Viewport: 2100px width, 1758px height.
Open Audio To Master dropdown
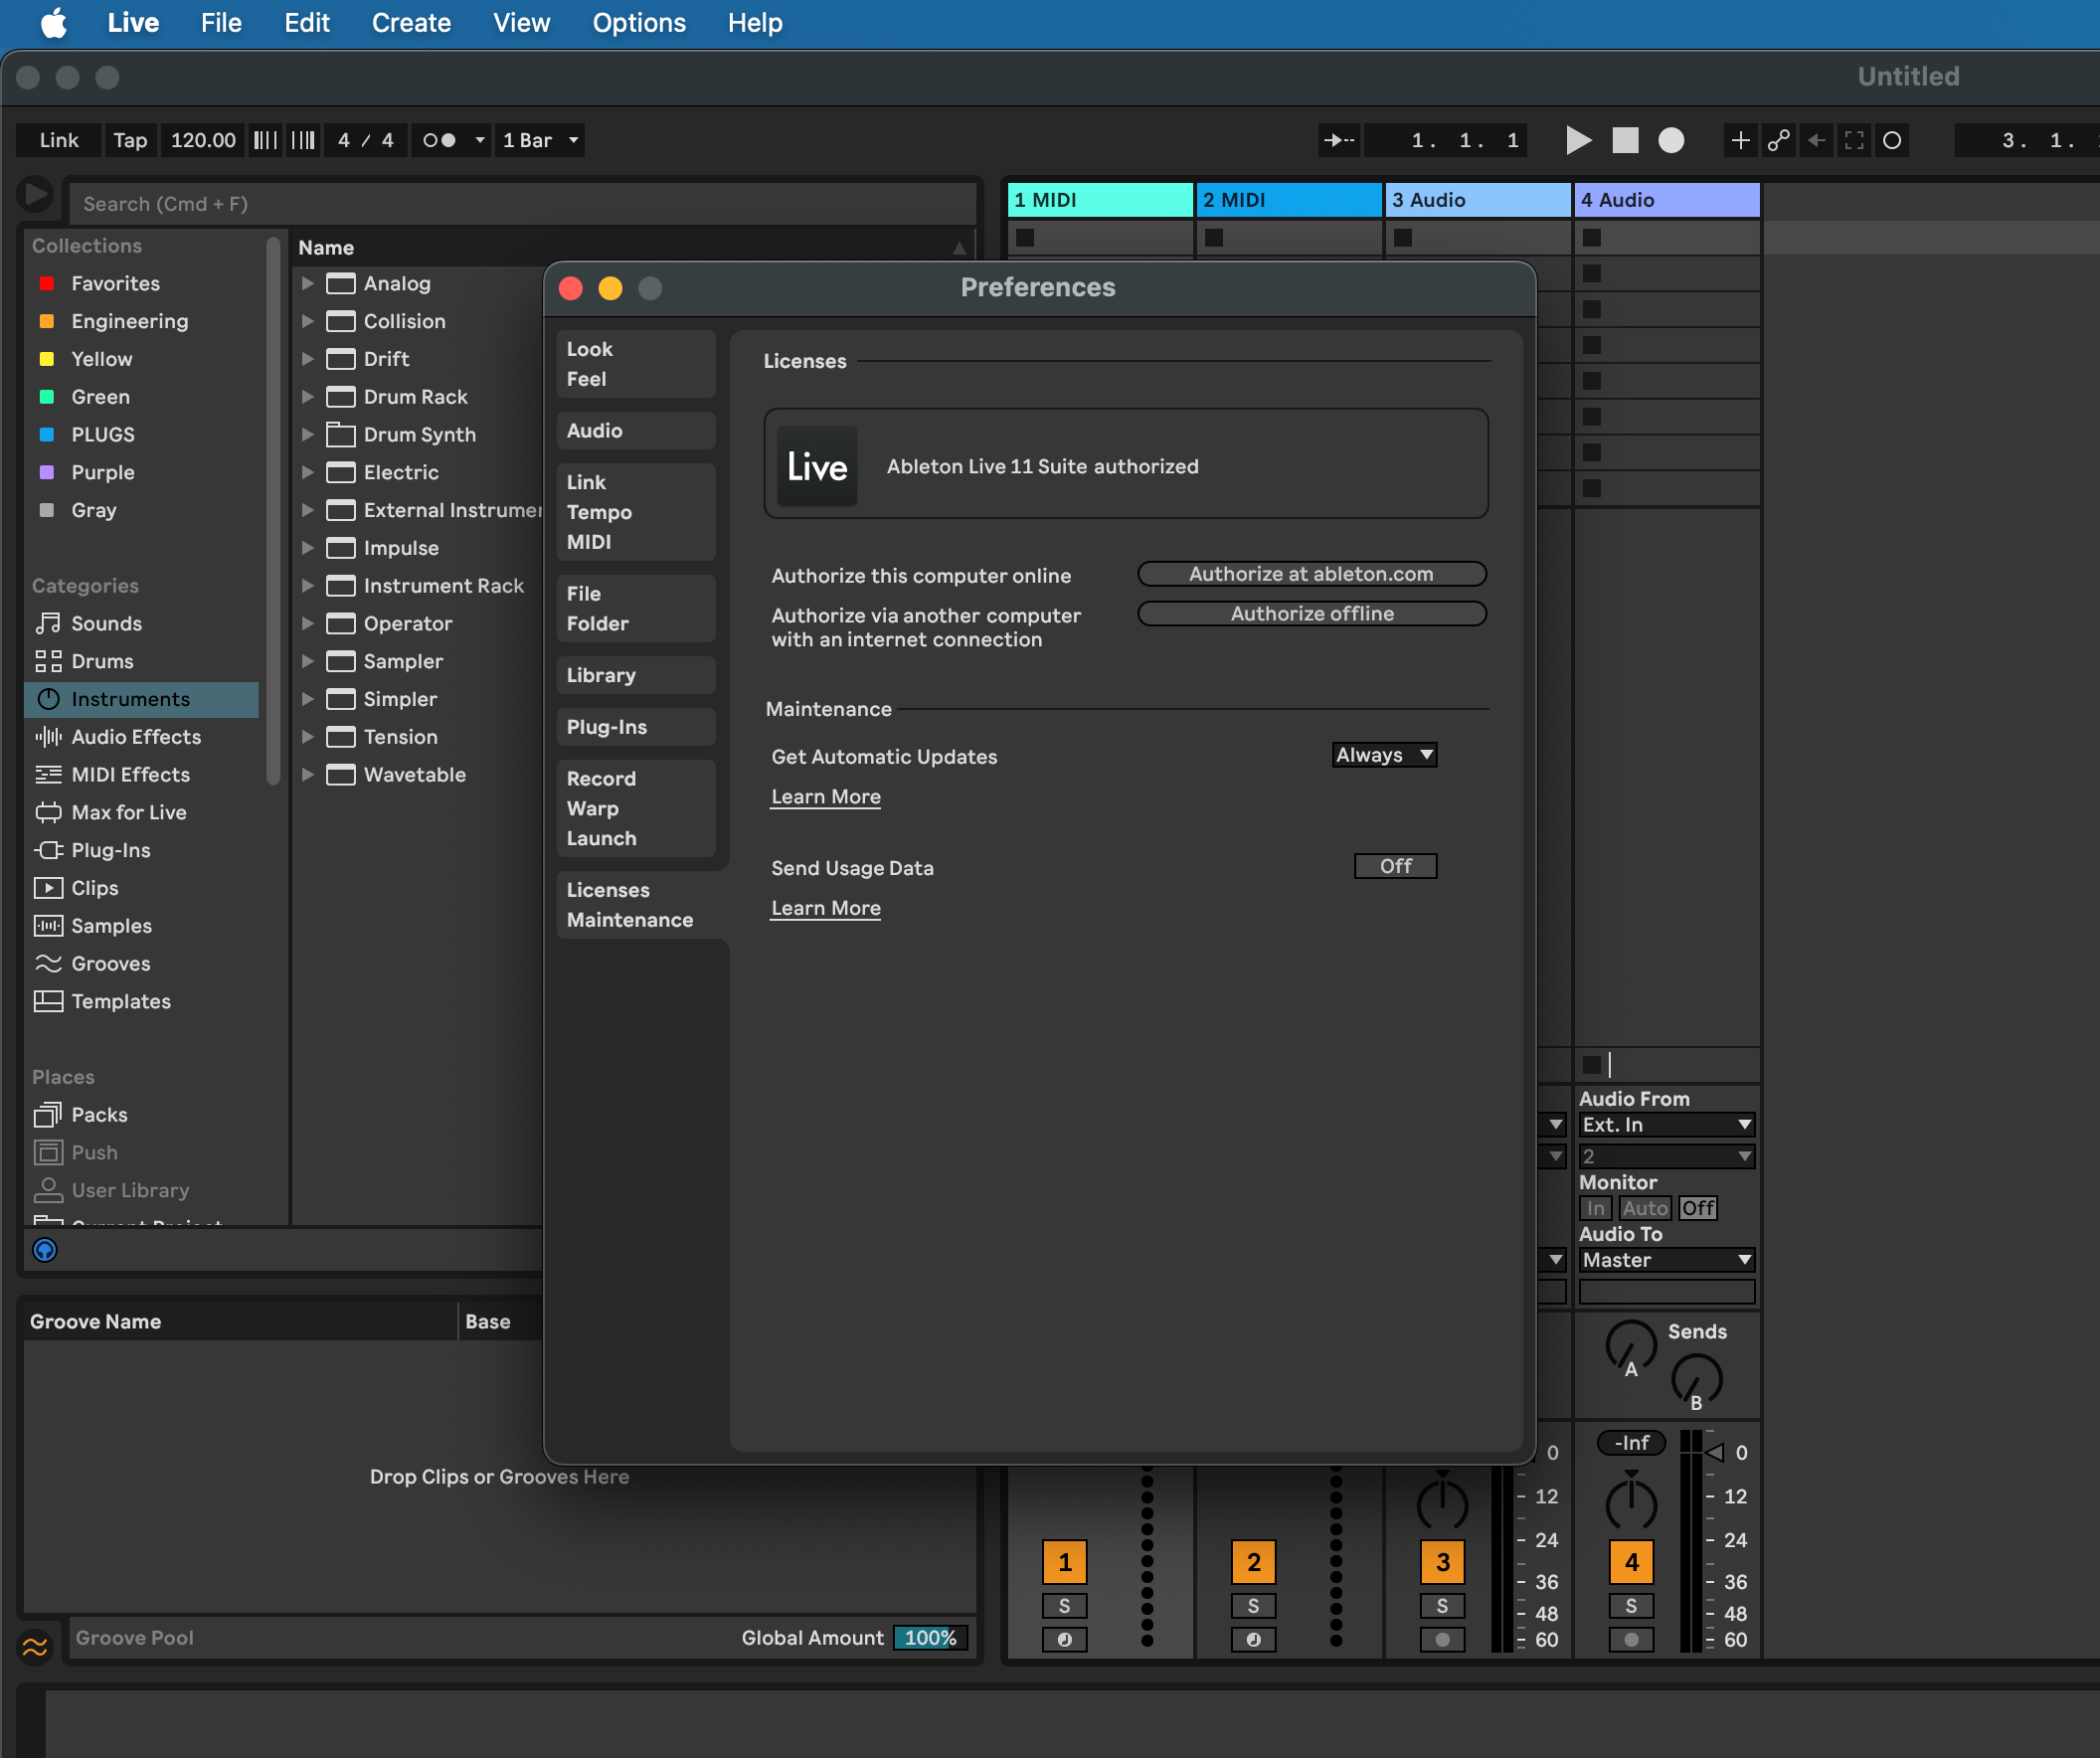click(1666, 1260)
